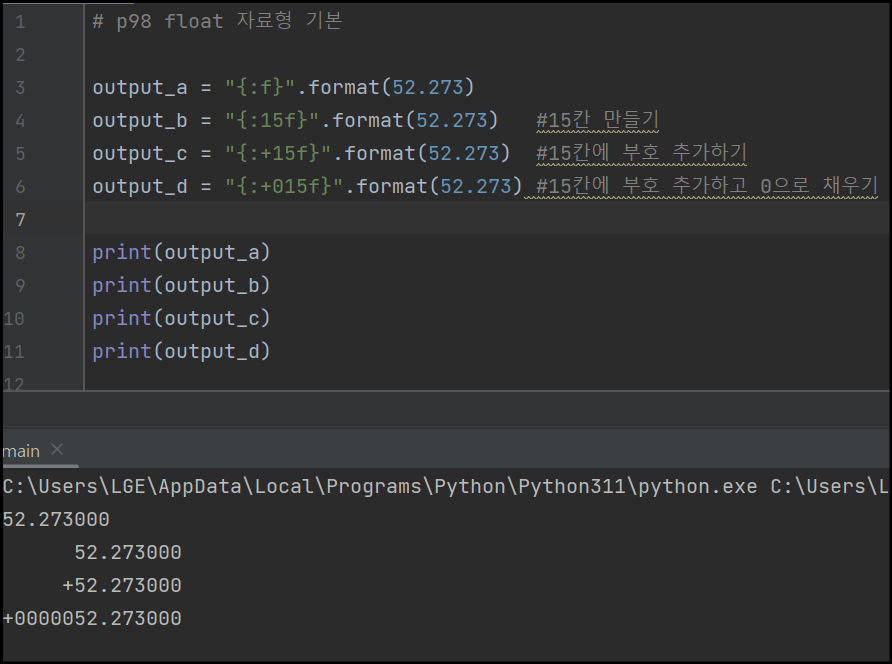Click print(output_d) line

pyautogui.click(x=181, y=351)
